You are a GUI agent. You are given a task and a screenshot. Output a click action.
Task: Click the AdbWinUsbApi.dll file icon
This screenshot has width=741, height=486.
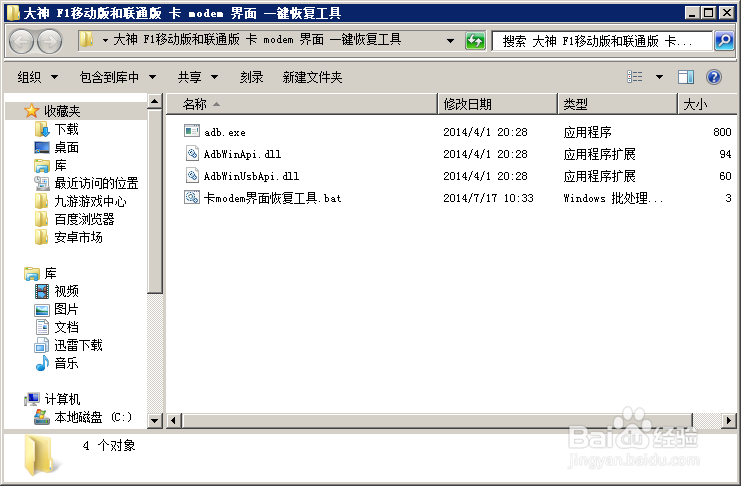tap(191, 175)
